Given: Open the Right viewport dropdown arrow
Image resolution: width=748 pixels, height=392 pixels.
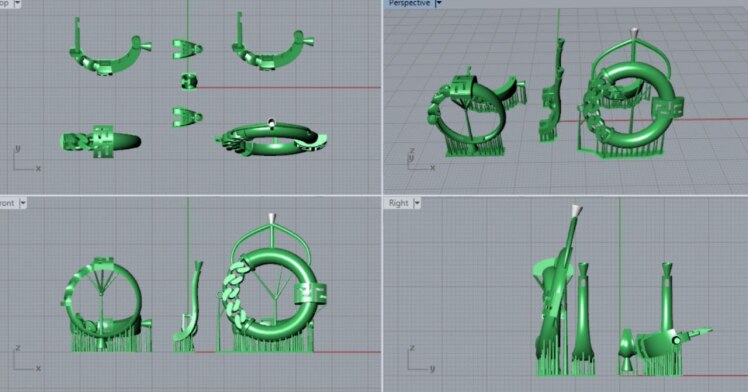Looking at the screenshot, I should 417,203.
